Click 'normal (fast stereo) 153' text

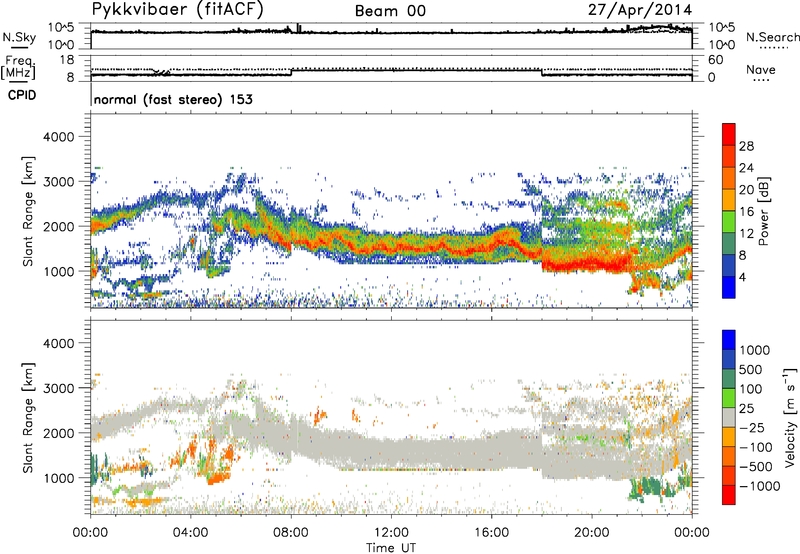[x=173, y=99]
